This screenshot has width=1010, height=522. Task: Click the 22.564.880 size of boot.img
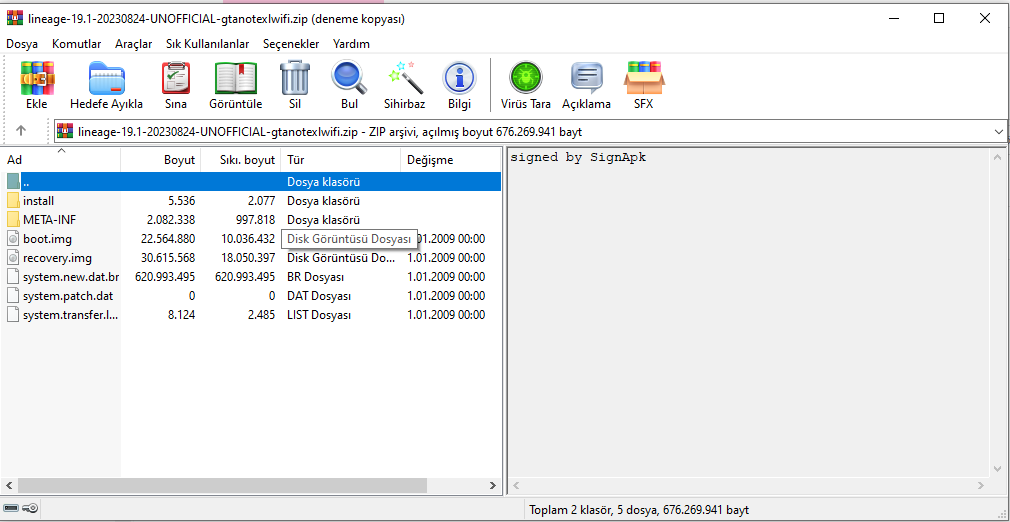(168, 239)
